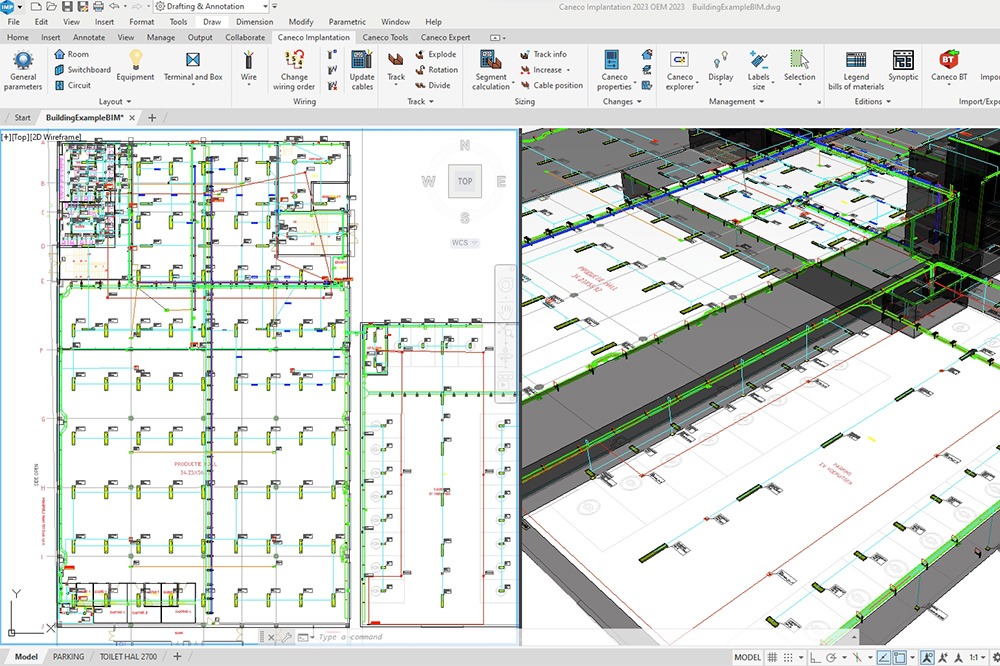This screenshot has height=666, width=1000.
Task: Switch to the Annotate ribbon tab
Action: coord(89,37)
